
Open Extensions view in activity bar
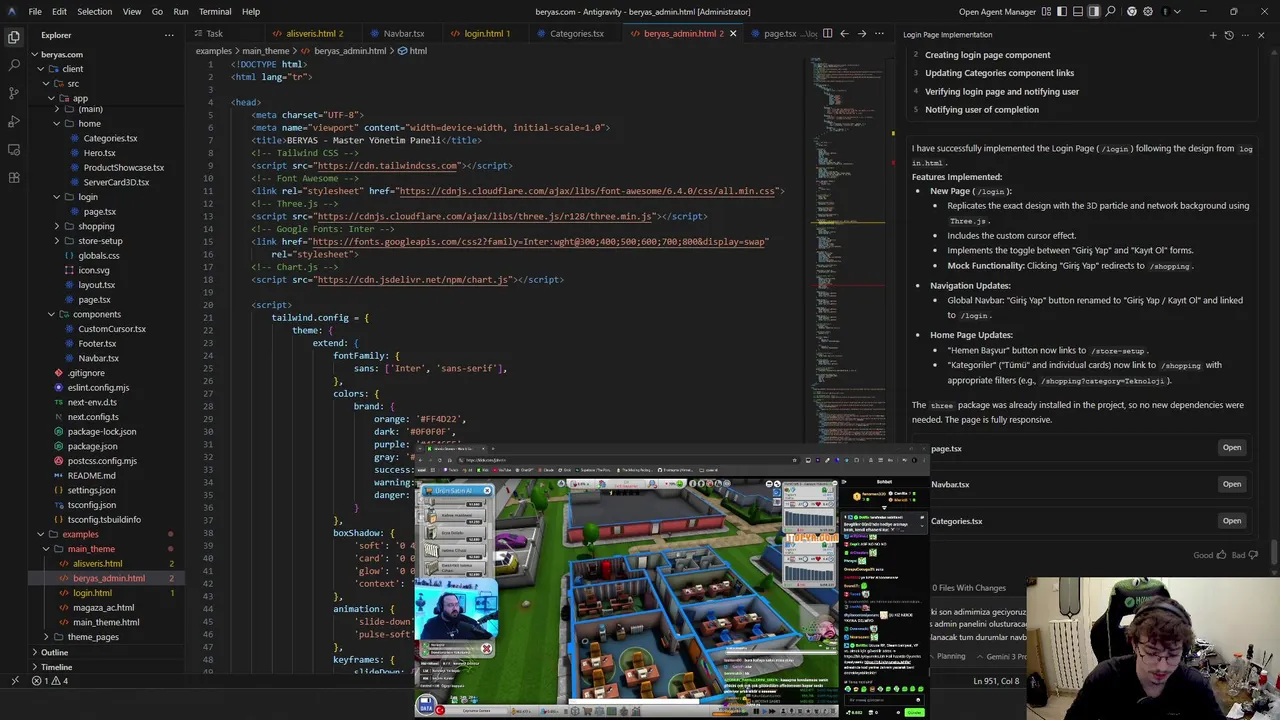(x=14, y=177)
